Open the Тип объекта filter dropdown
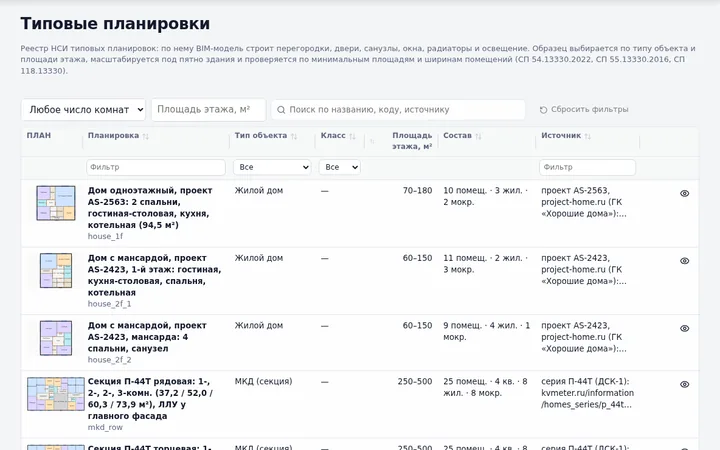The width and height of the screenshot is (720, 450). [272, 167]
